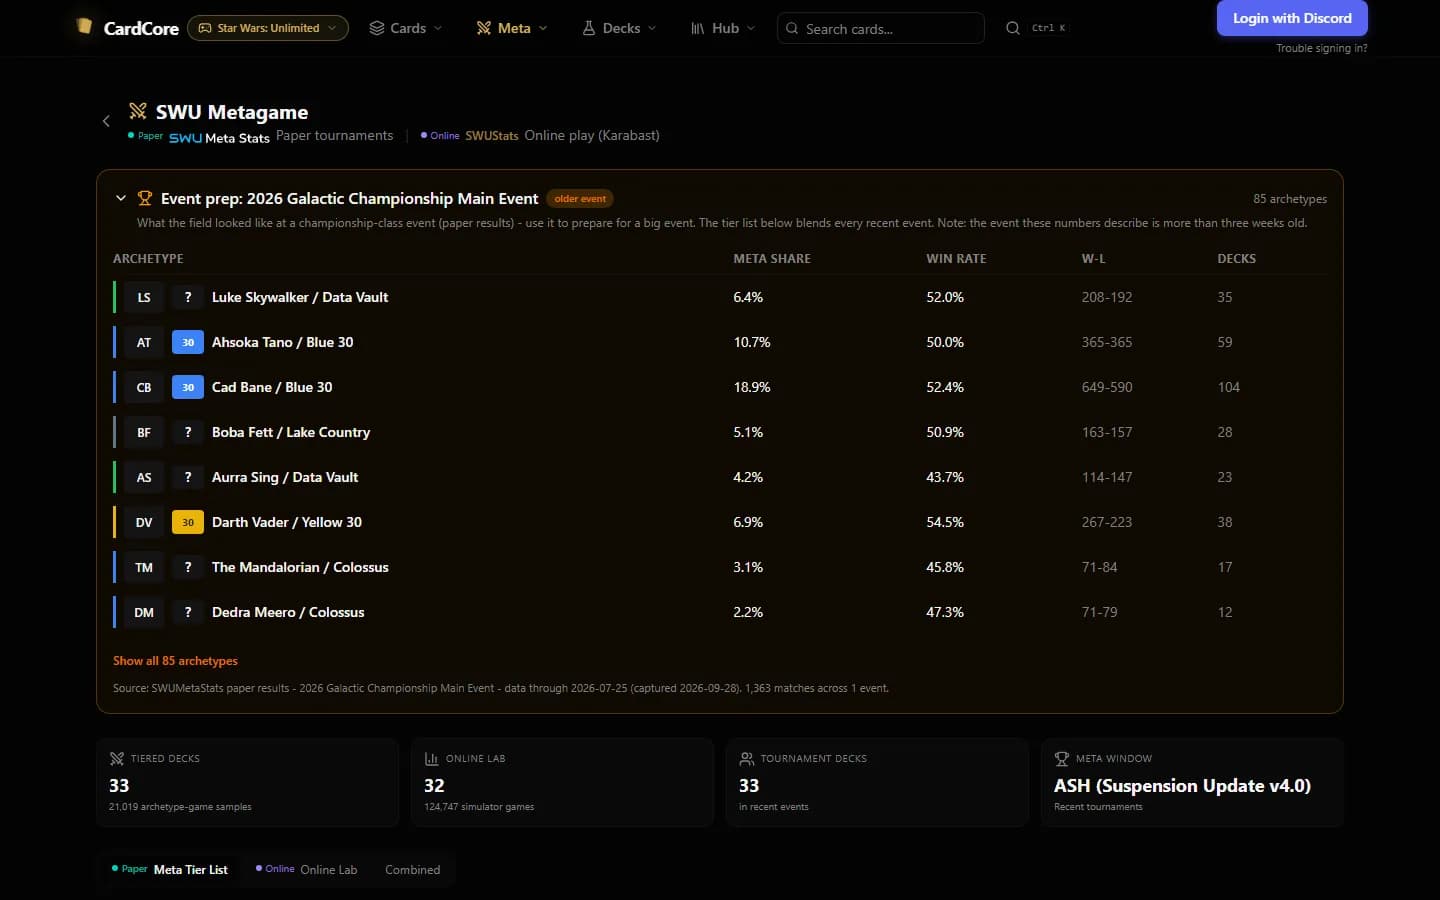The image size is (1440, 900).
Task: Click the Tiered Decks card icon
Action: [x=117, y=758]
